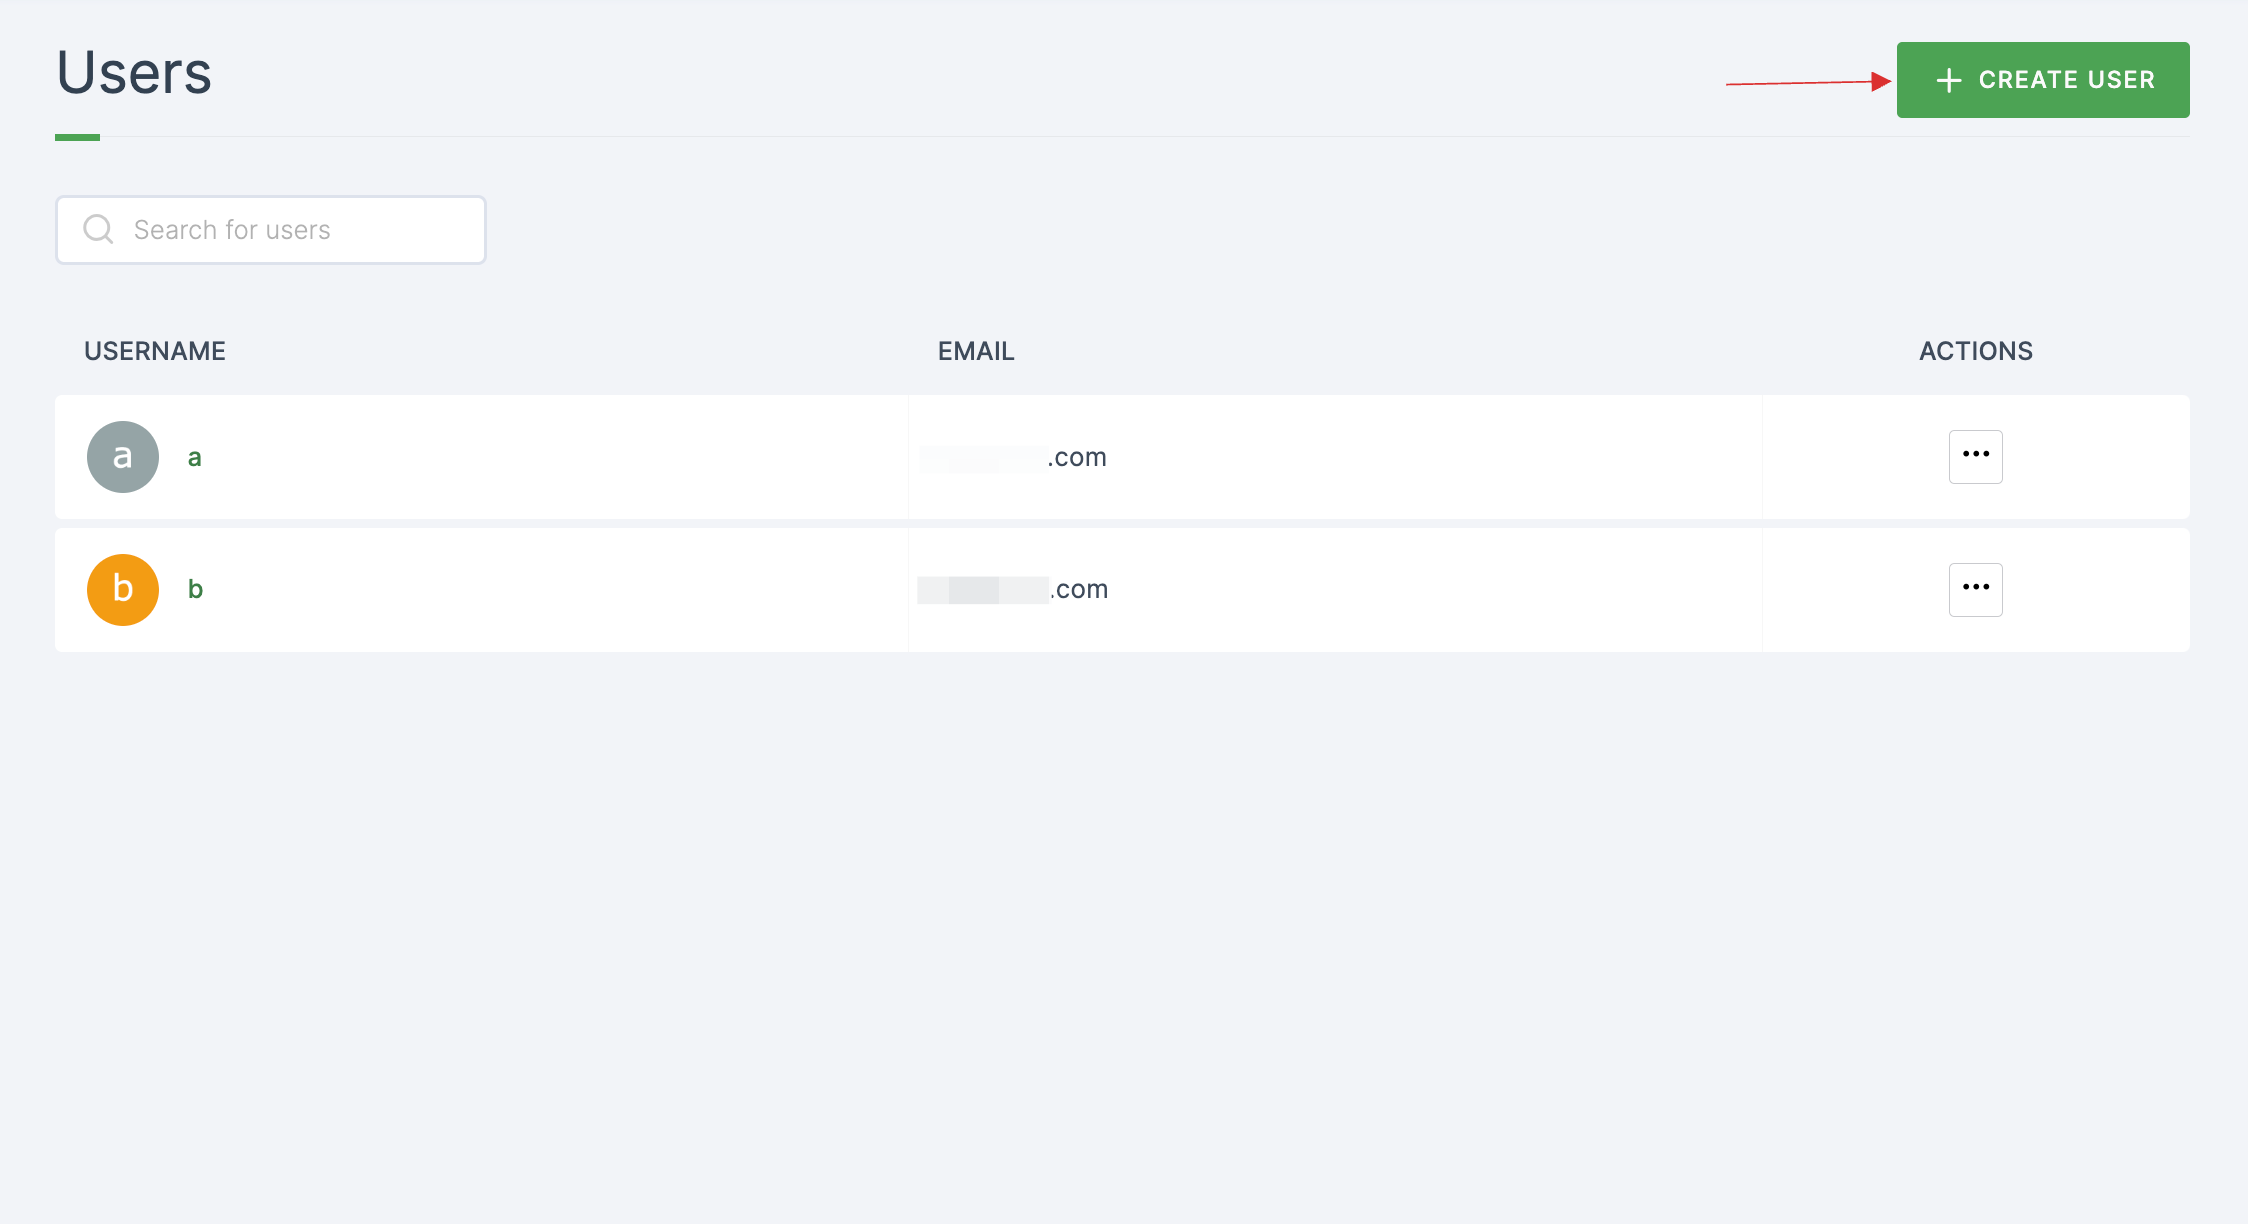The width and height of the screenshot is (2248, 1224).
Task: Click the three-dot menu for user b
Action: [1975, 588]
